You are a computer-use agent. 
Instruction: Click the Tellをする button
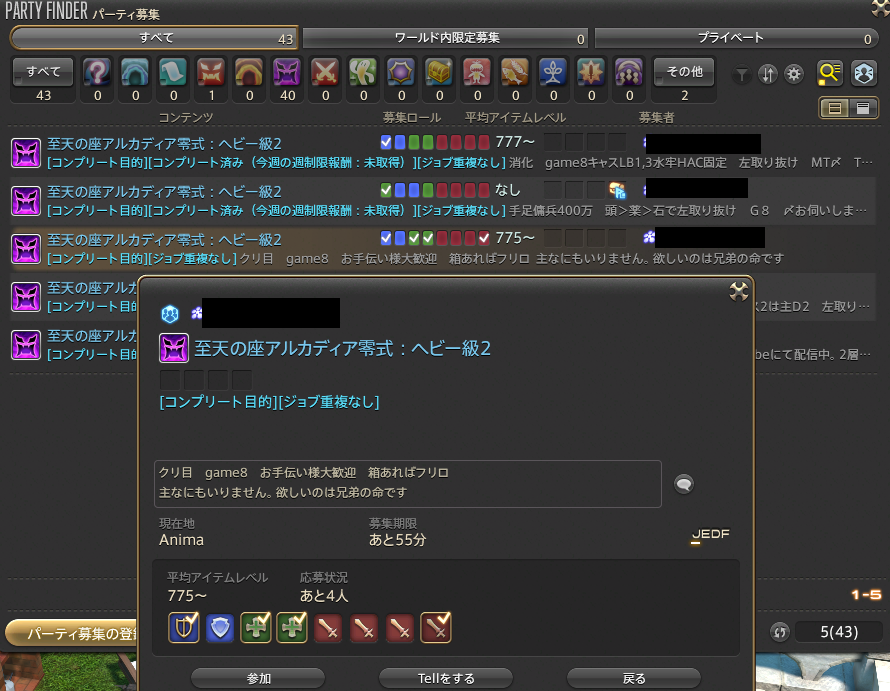coord(446,678)
